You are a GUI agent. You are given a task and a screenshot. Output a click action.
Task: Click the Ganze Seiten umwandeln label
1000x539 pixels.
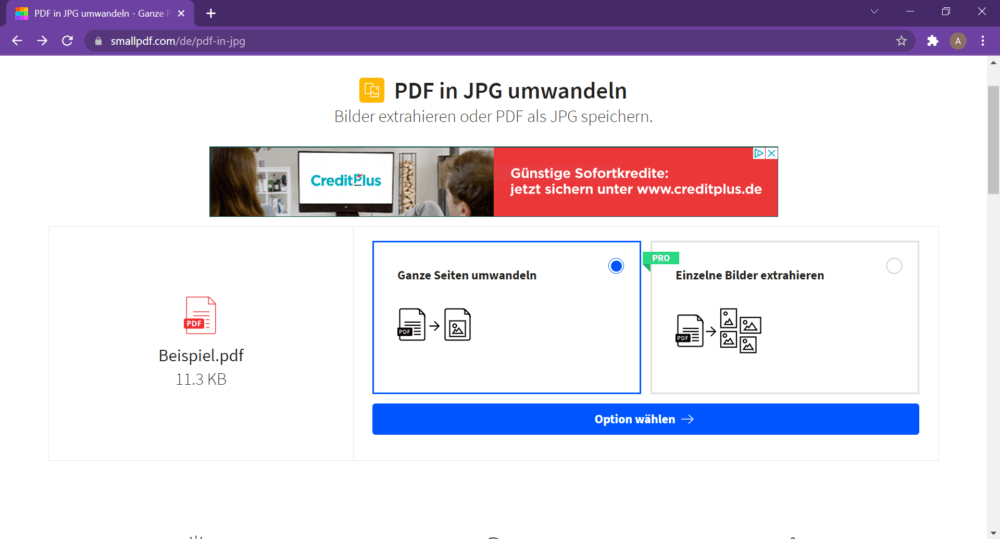(467, 276)
